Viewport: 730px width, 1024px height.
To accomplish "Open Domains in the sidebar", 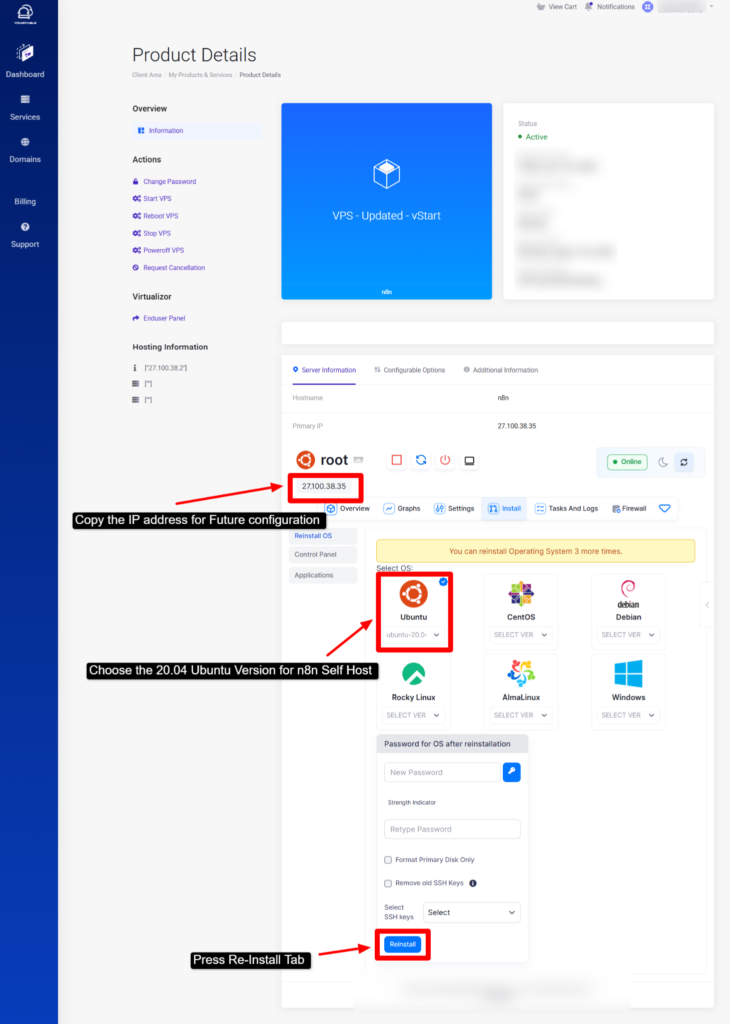I will [x=25, y=150].
